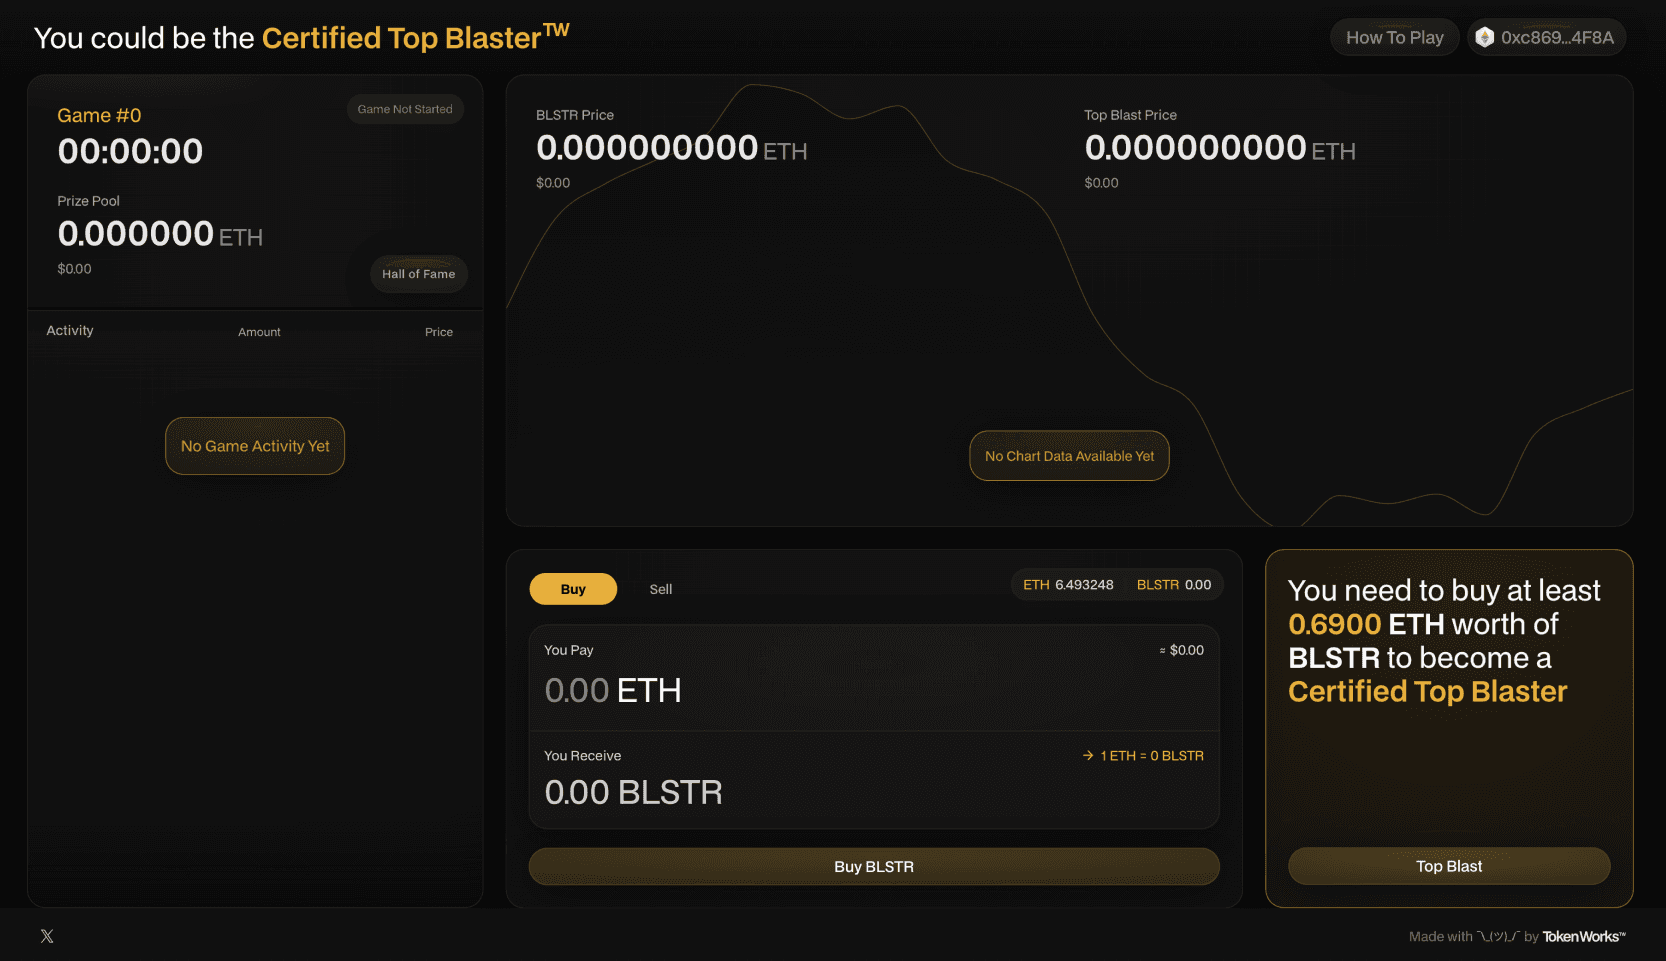Click the connected wallet address 0xc869...4F8A
This screenshot has width=1666, height=961.
tap(1556, 36)
